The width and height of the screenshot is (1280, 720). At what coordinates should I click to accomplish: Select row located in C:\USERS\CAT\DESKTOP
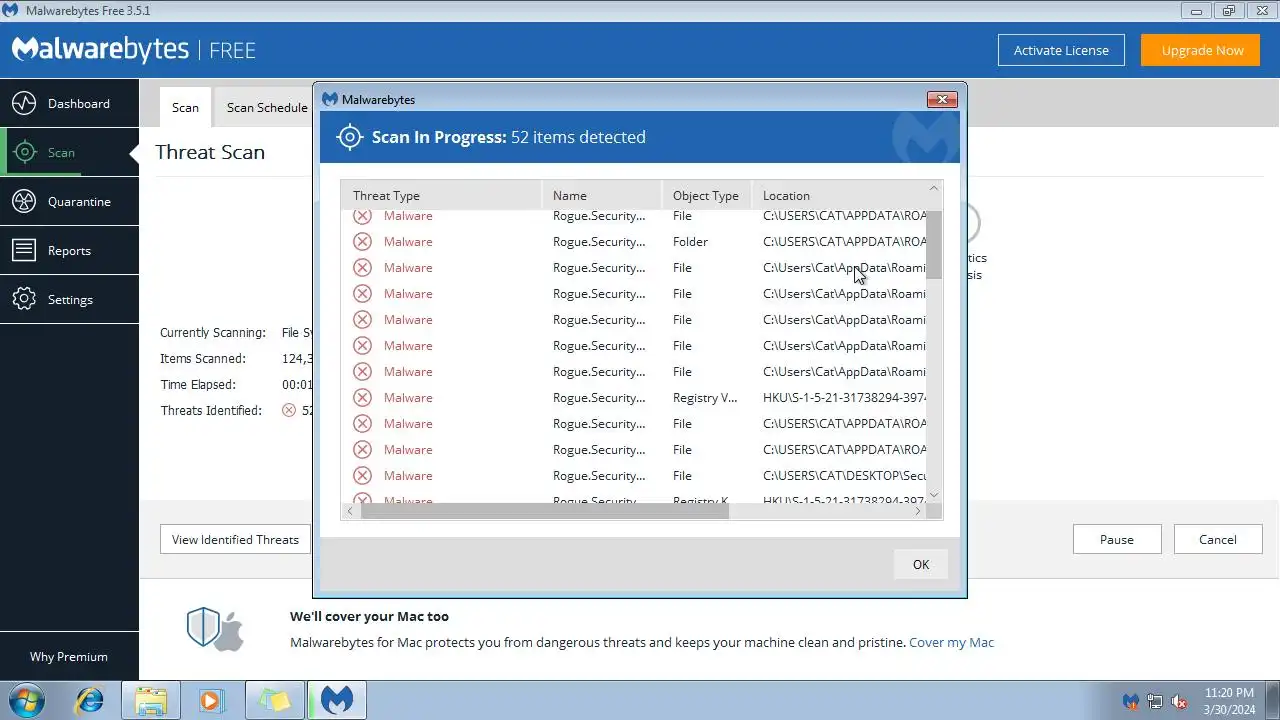(634, 475)
